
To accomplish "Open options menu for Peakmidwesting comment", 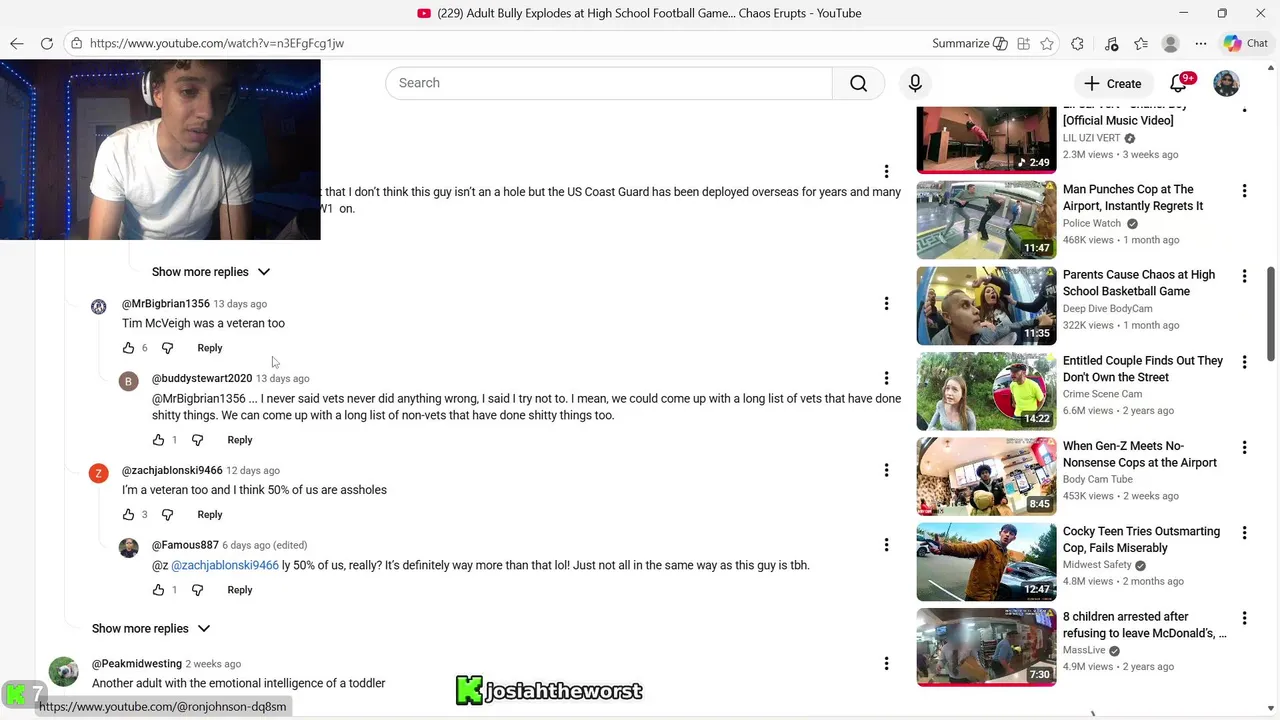I will click(x=886, y=663).
